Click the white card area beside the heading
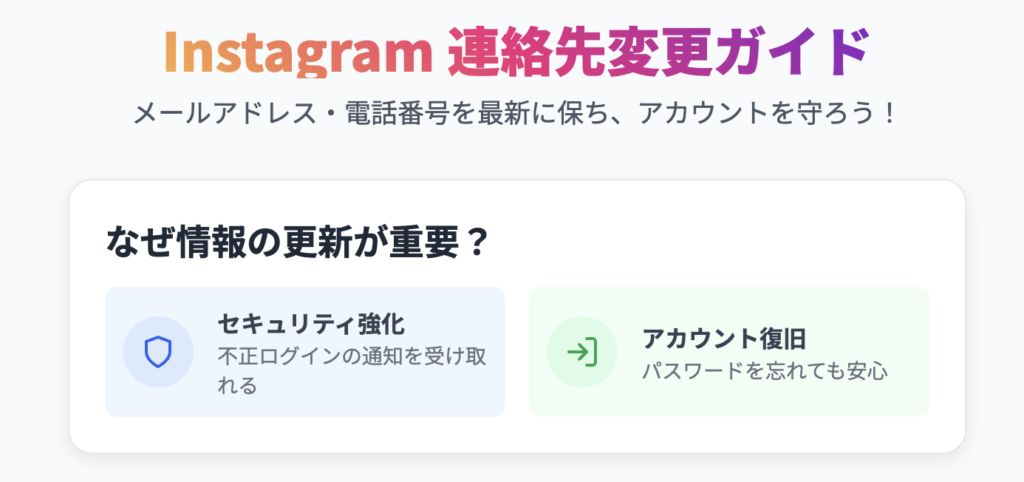This screenshot has height=482, width=1024. pyautogui.click(x=718, y=244)
